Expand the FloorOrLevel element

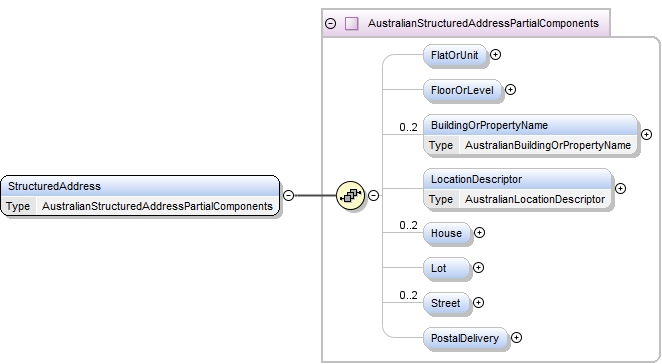point(510,90)
